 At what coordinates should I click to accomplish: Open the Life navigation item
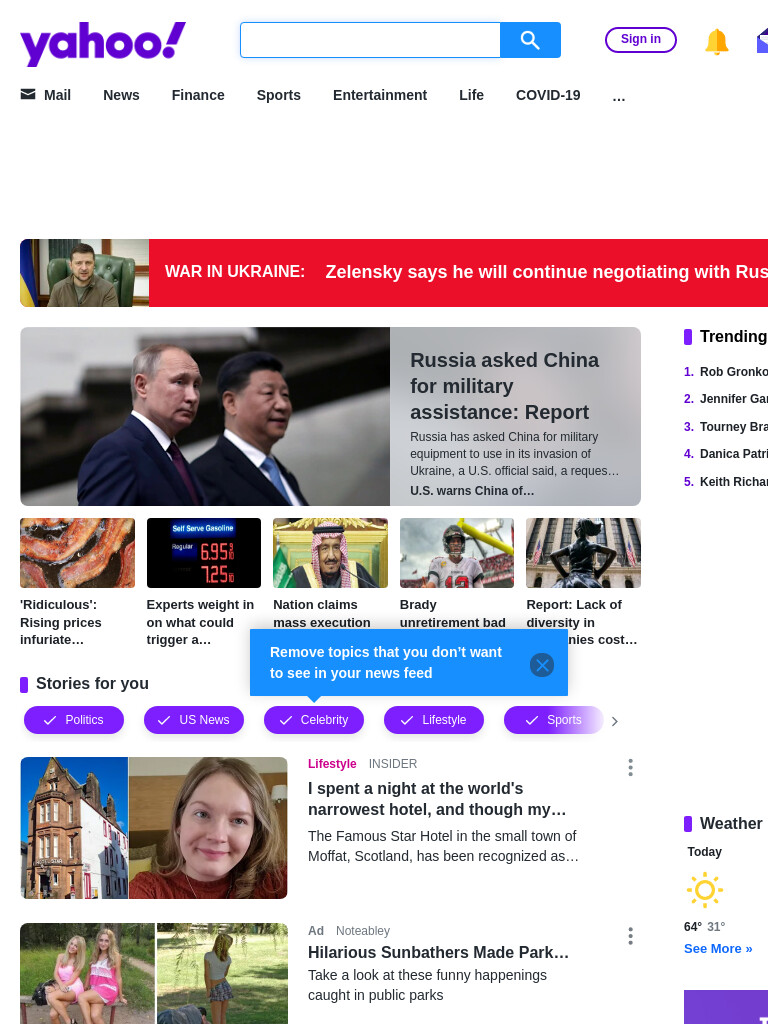pyautogui.click(x=472, y=95)
